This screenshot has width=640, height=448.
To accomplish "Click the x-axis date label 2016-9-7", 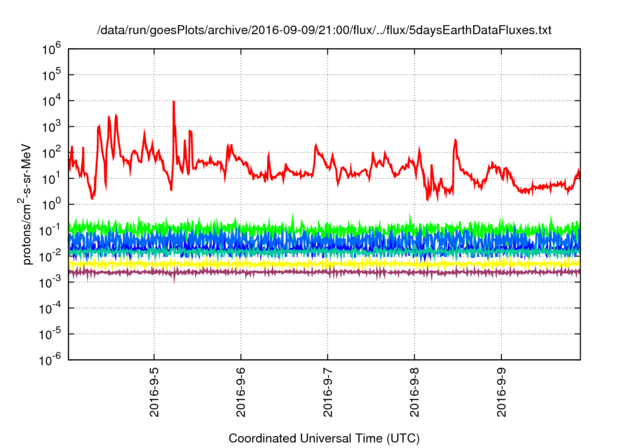I will click(x=328, y=393).
